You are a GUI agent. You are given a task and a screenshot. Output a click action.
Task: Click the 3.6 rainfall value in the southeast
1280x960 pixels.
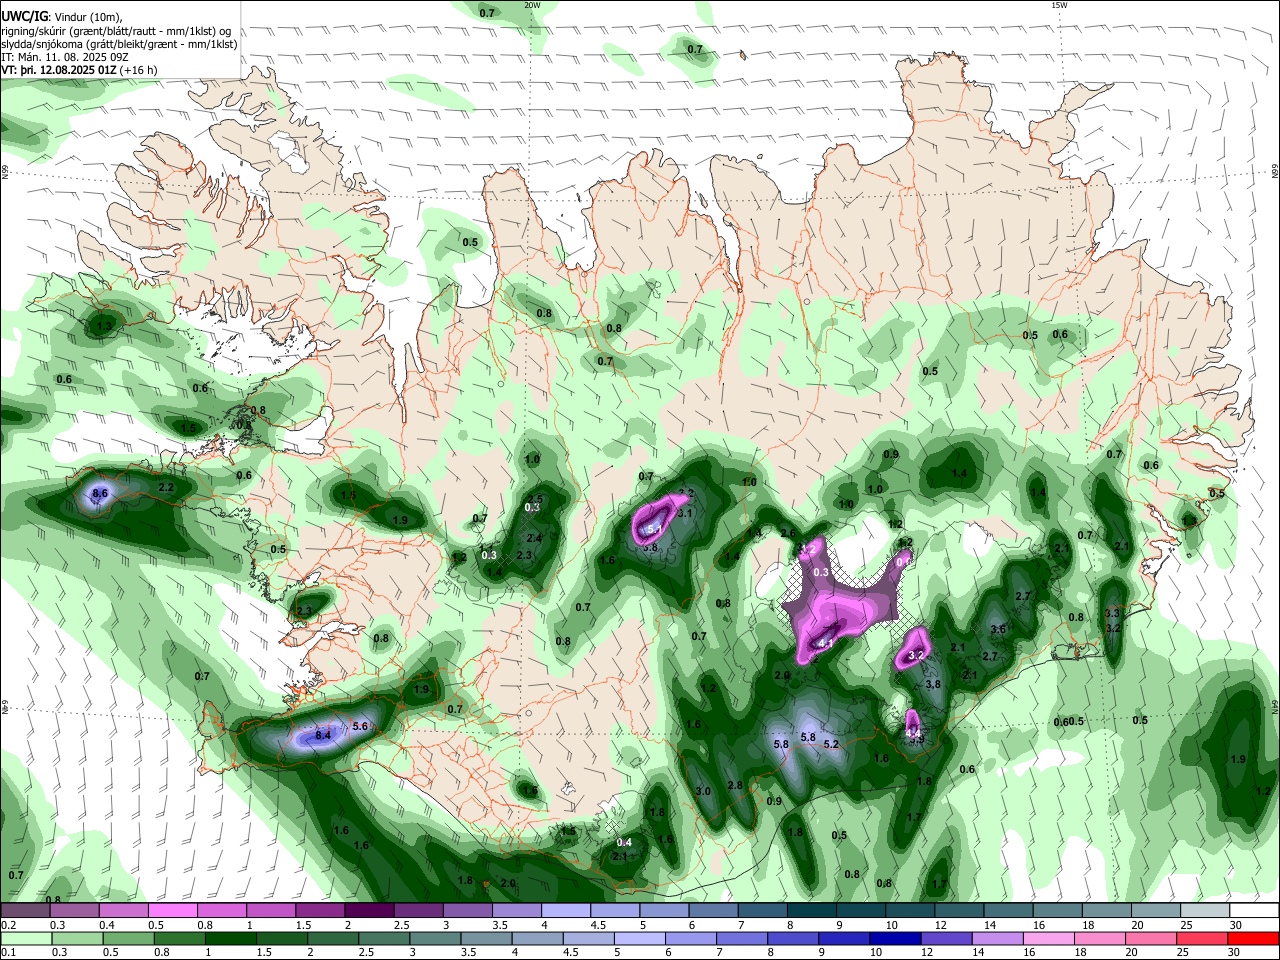tap(997, 629)
